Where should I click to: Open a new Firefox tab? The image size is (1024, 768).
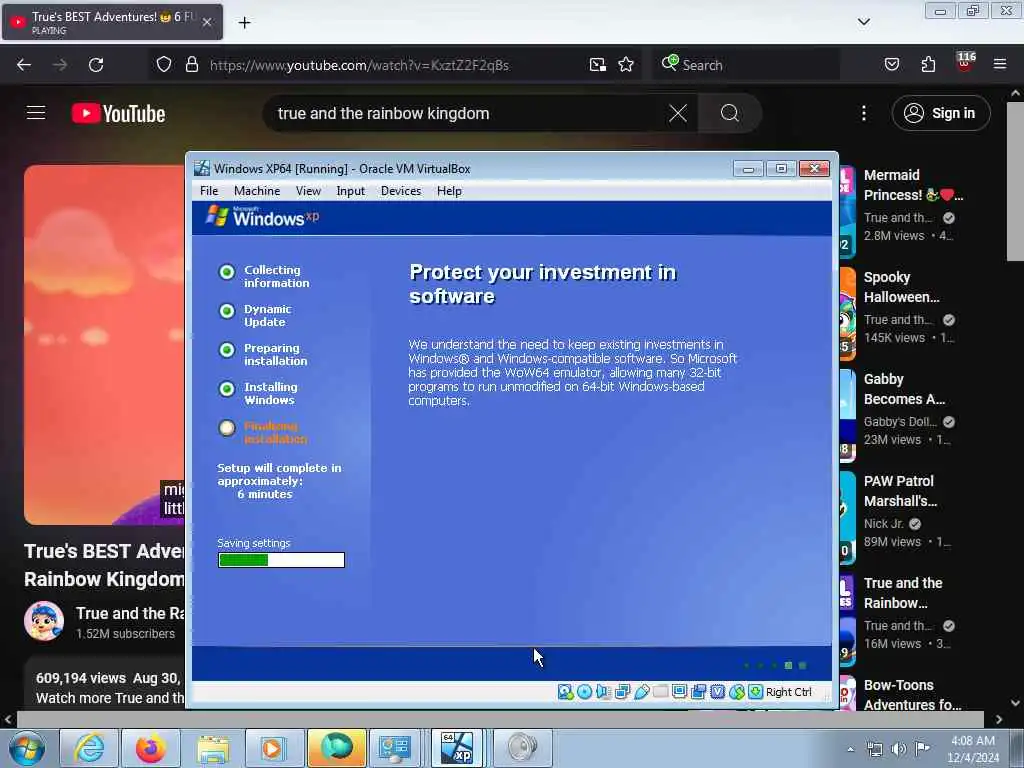[244, 23]
